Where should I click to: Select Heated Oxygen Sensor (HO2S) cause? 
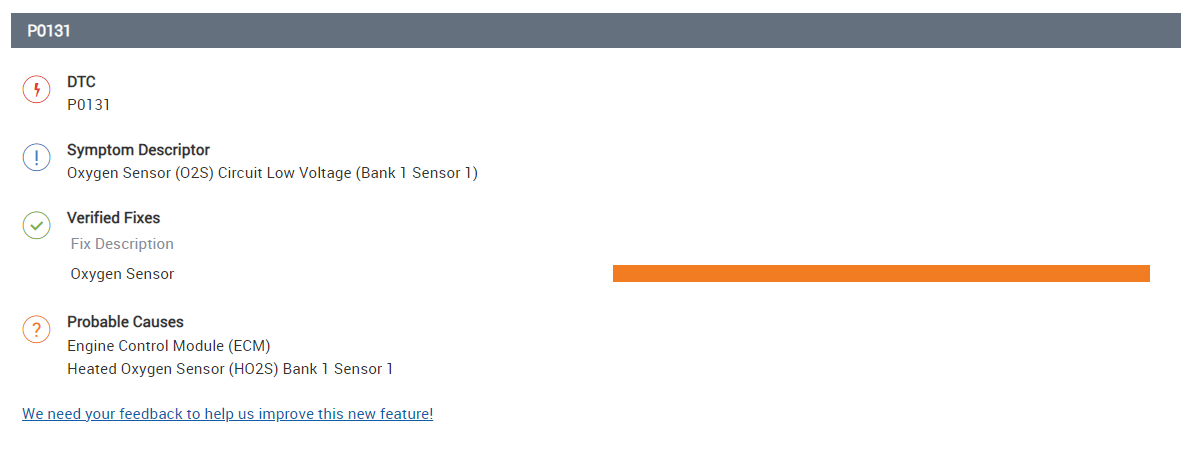230,369
